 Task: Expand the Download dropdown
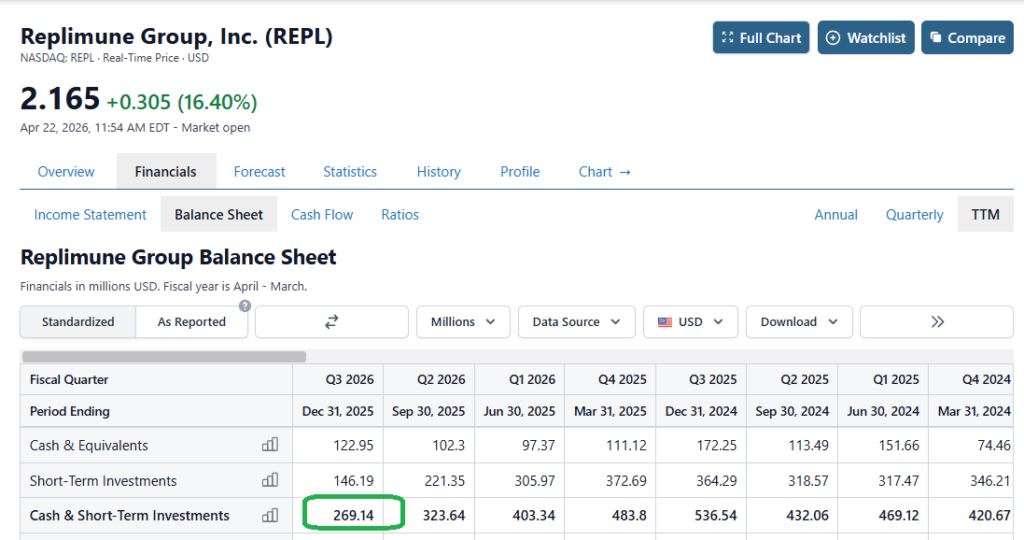coord(798,322)
